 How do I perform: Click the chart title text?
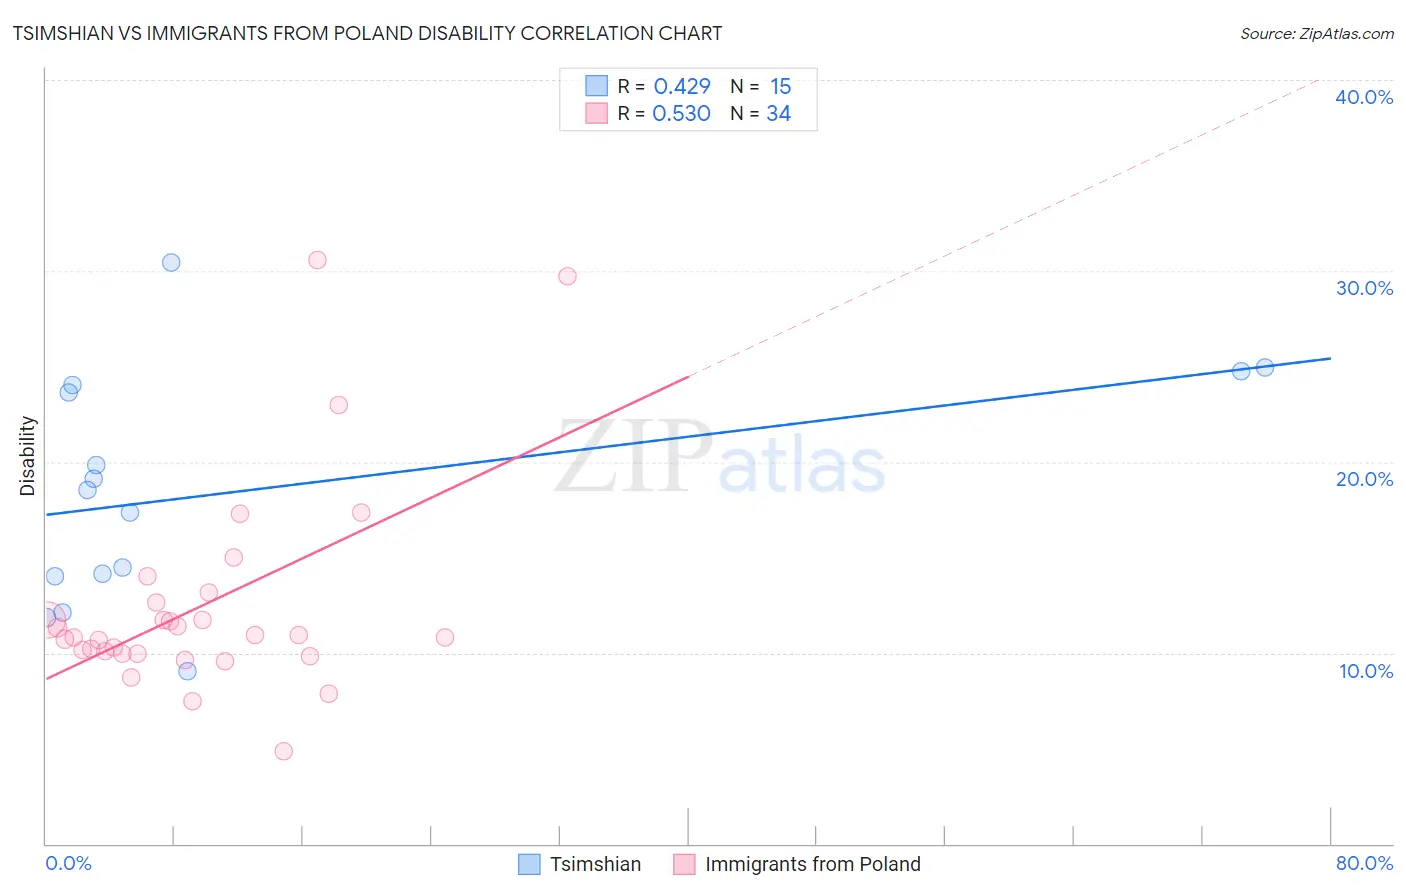click(x=367, y=34)
